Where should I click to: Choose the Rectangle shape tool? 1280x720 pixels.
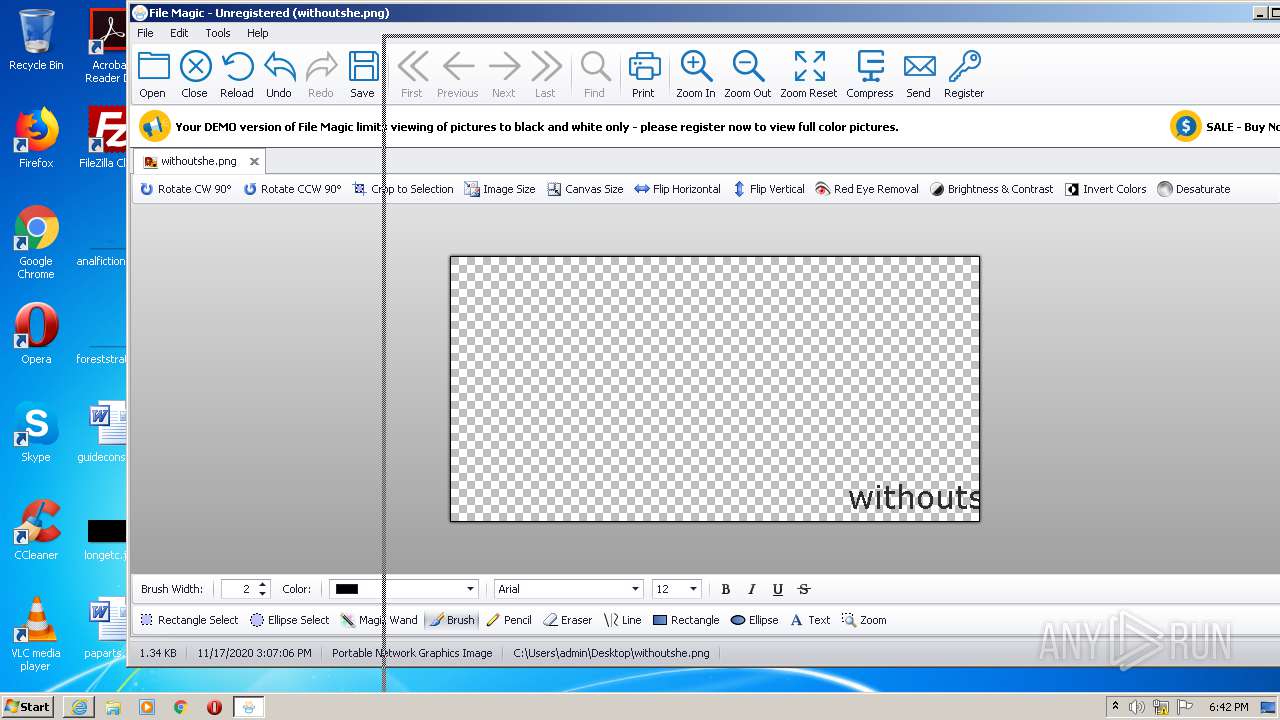pyautogui.click(x=686, y=620)
